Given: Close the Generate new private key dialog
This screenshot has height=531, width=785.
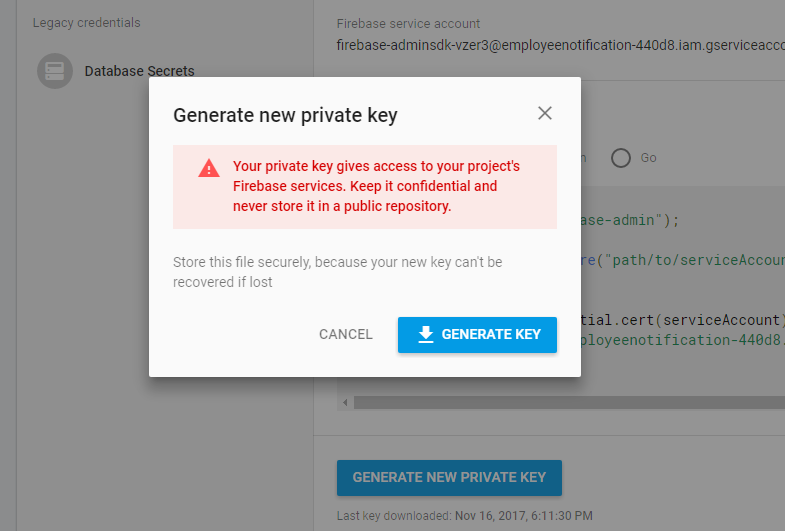Looking at the screenshot, I should tap(545, 114).
